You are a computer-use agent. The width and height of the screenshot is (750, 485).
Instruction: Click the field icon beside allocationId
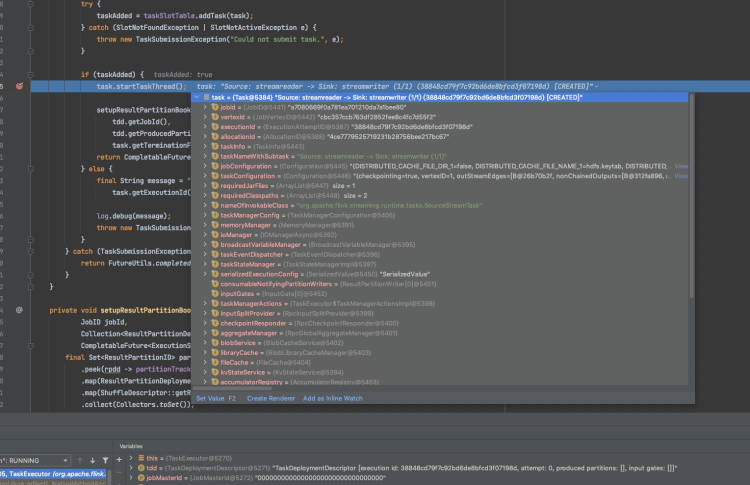215,136
